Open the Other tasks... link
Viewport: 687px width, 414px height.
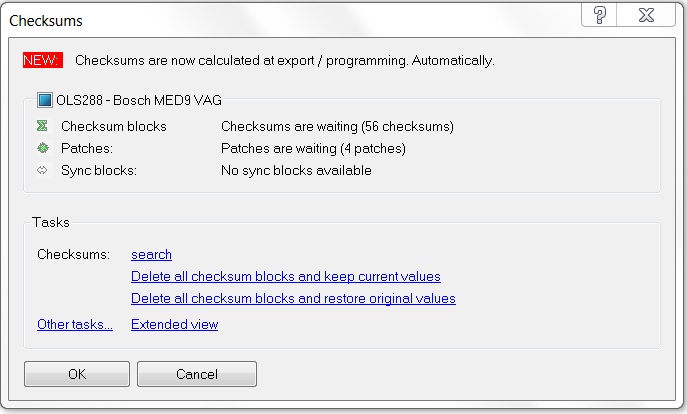(75, 324)
